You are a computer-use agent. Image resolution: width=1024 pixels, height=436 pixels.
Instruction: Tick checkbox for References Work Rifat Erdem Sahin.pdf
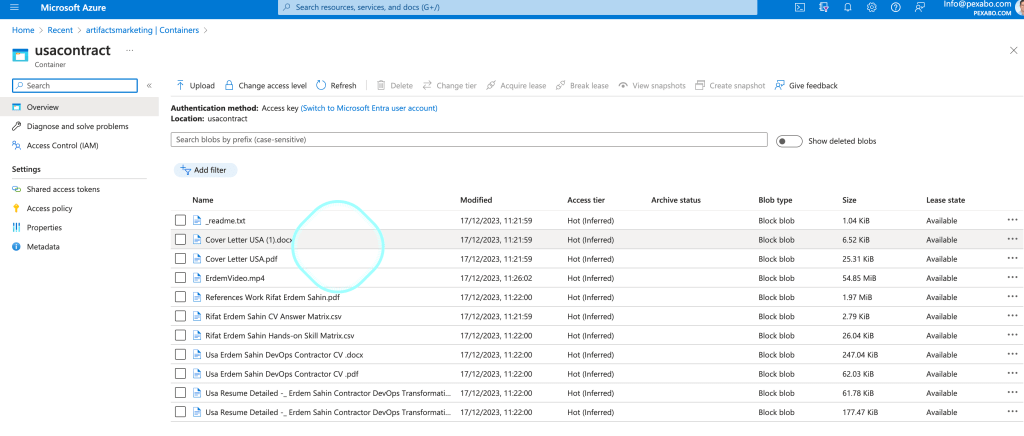point(180,297)
